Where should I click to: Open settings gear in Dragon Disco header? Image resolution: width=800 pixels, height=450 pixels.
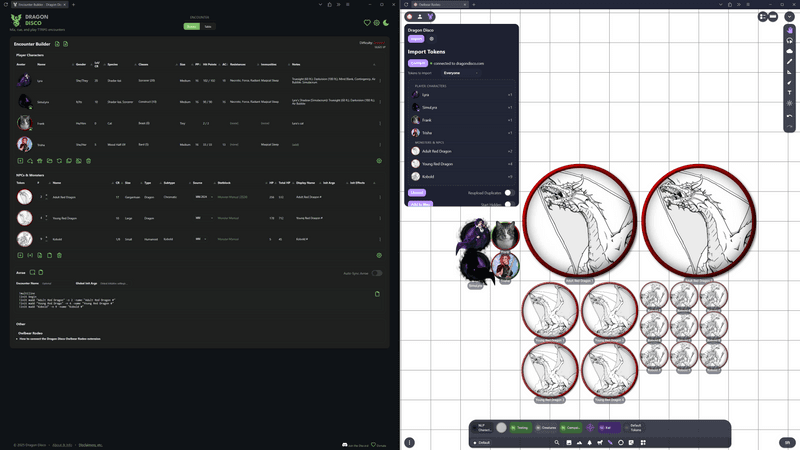tap(377, 23)
